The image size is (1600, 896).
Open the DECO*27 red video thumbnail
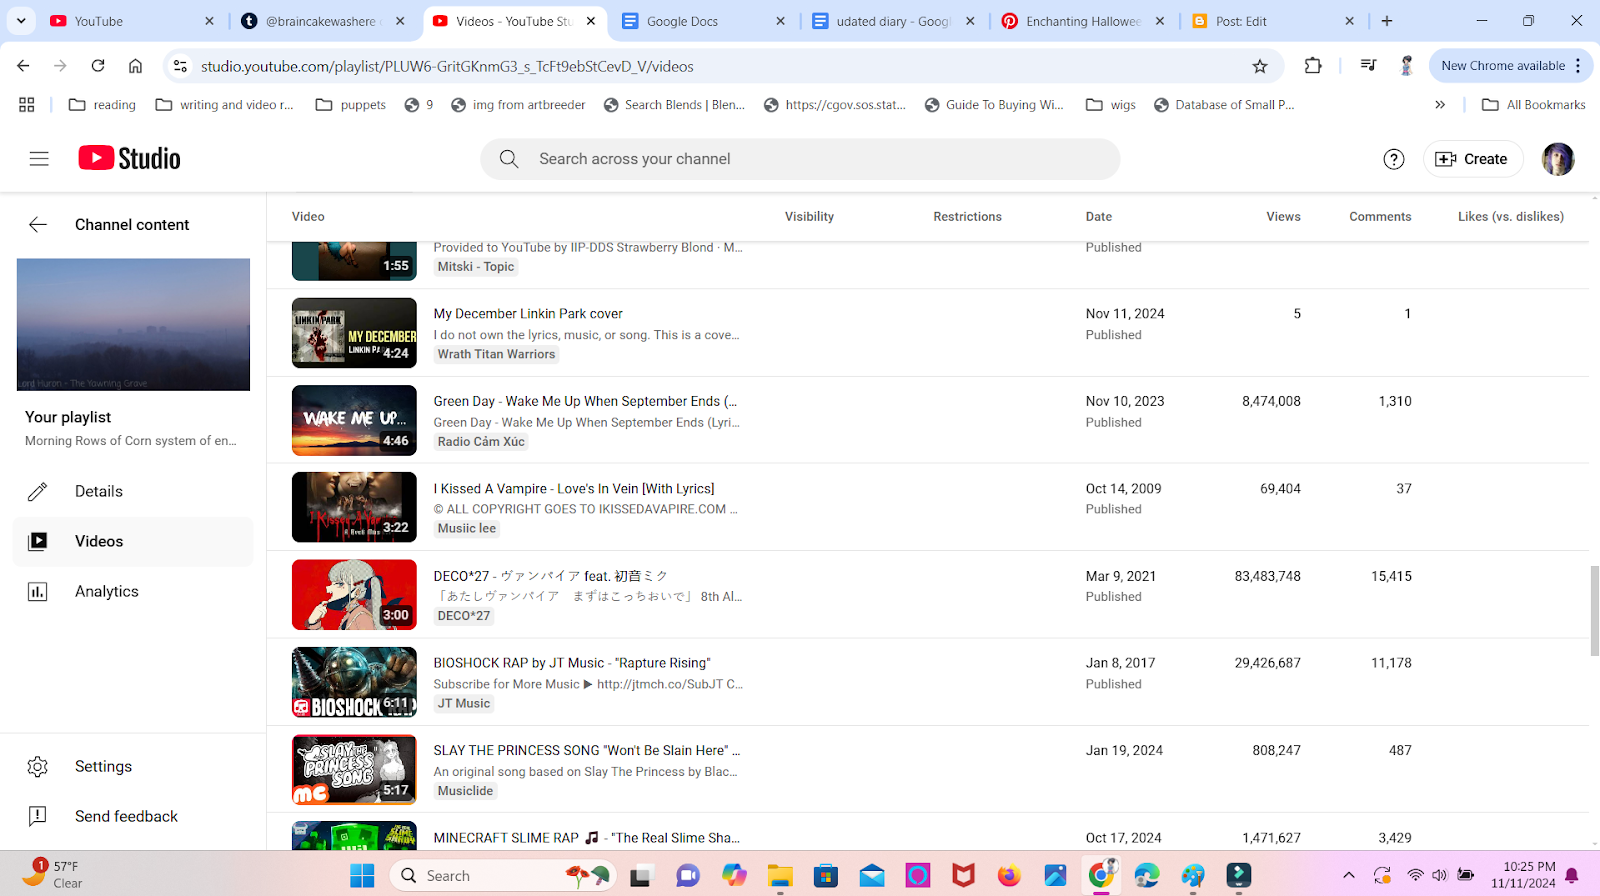(x=354, y=595)
